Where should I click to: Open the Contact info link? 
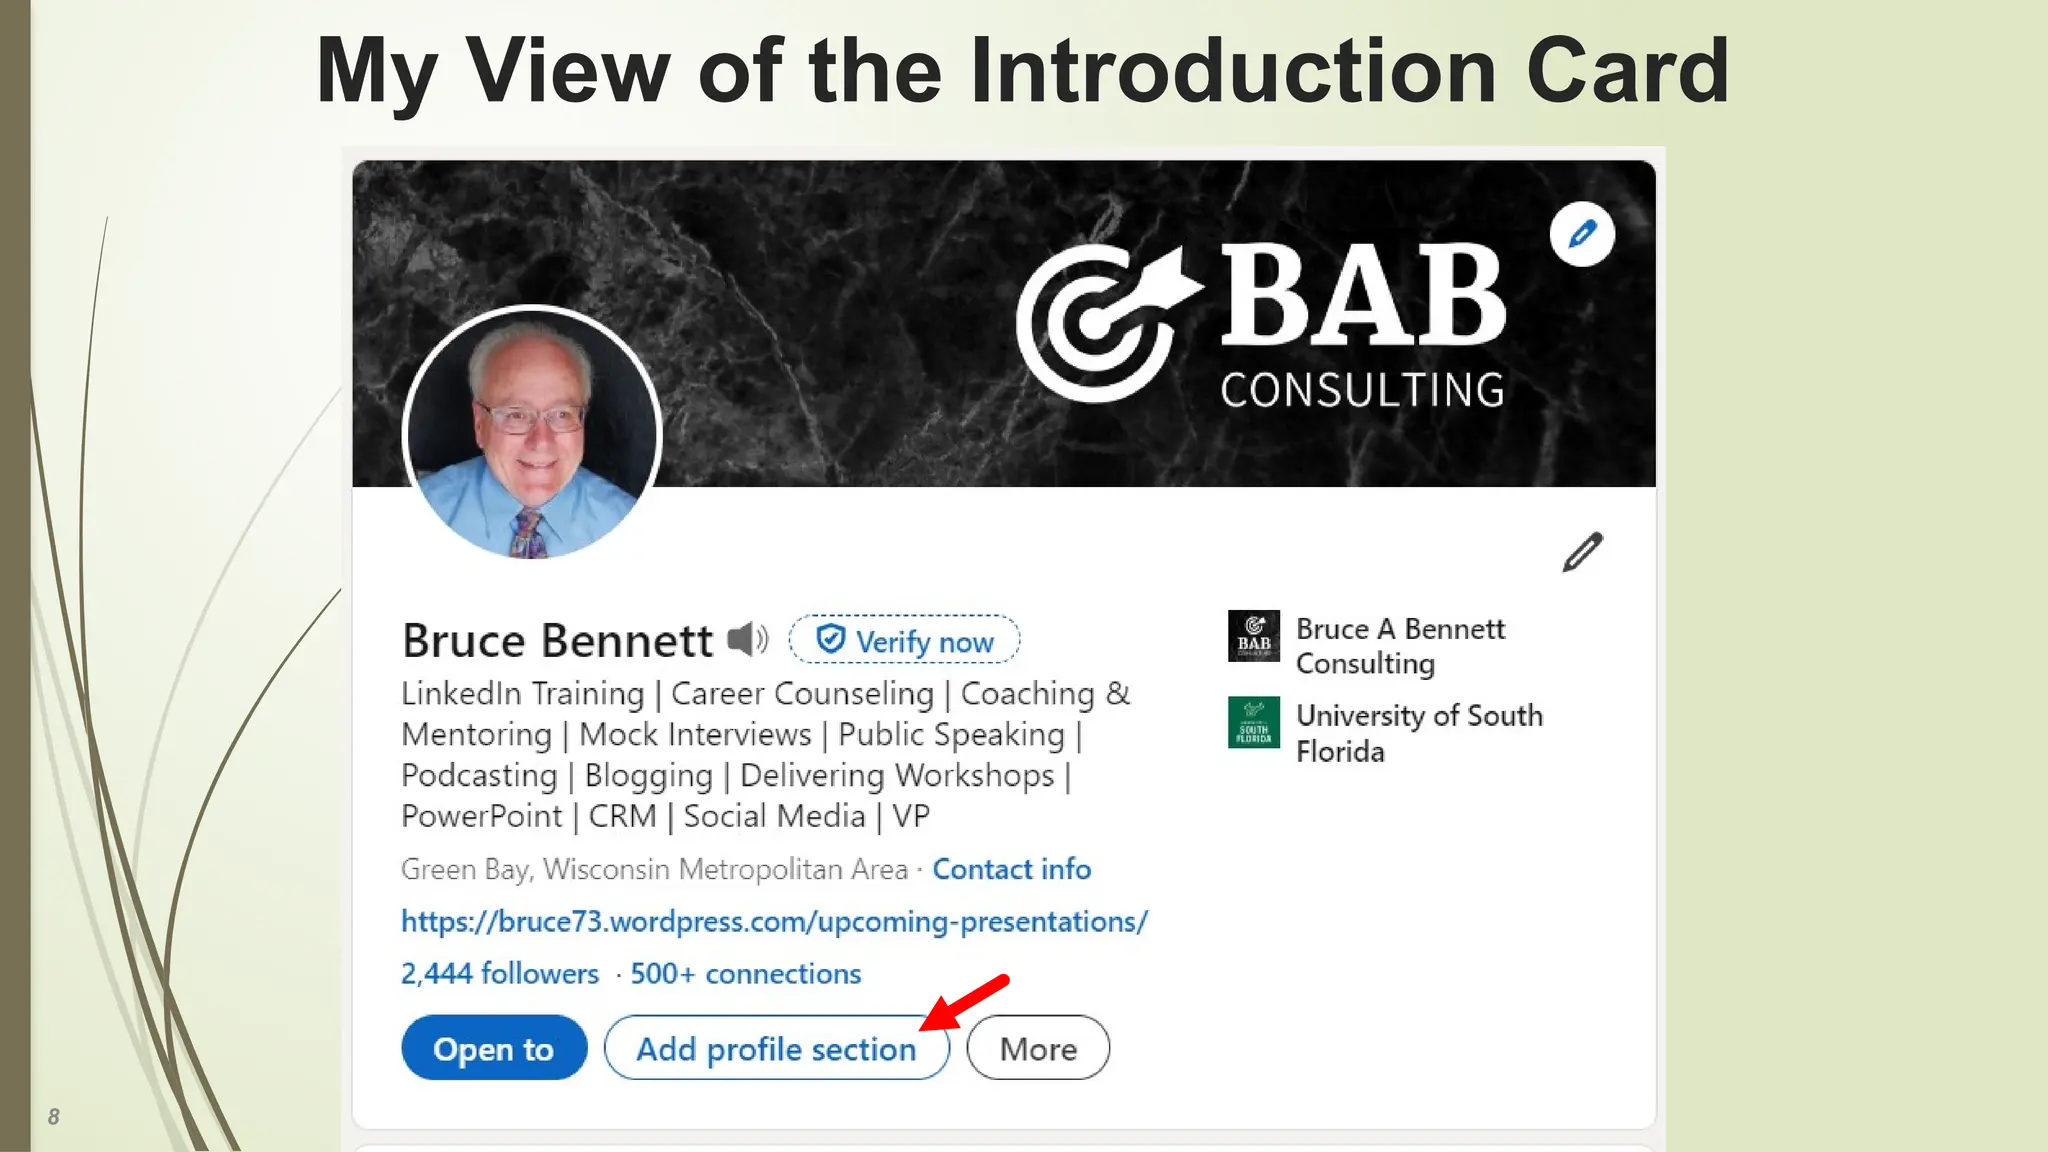click(x=1011, y=869)
